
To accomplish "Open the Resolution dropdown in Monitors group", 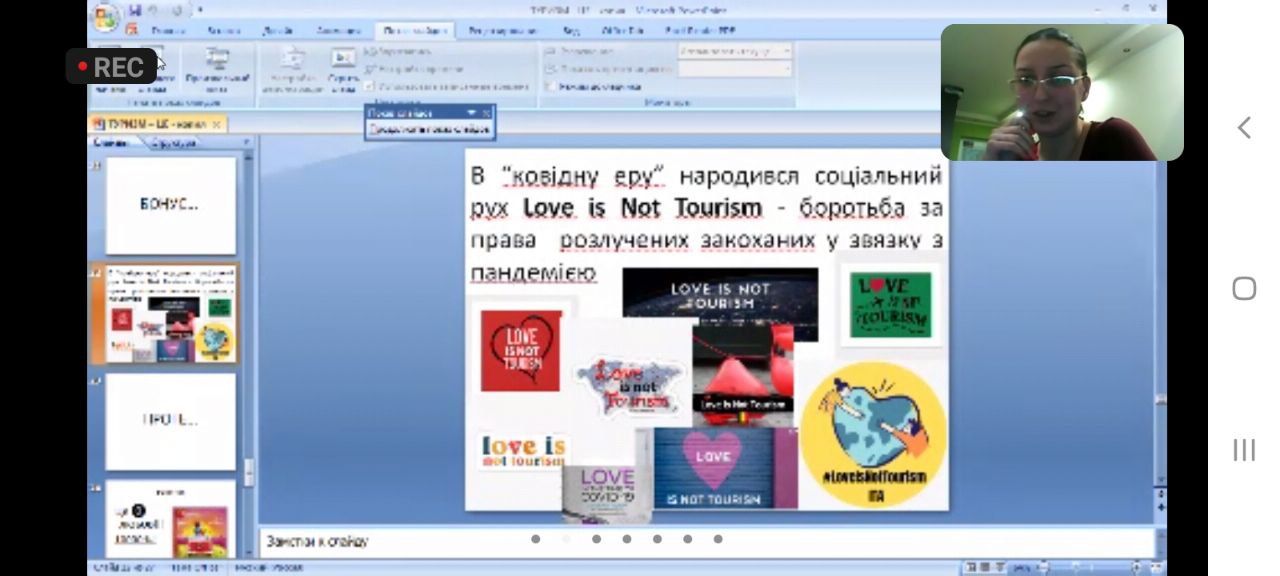I will 734,50.
